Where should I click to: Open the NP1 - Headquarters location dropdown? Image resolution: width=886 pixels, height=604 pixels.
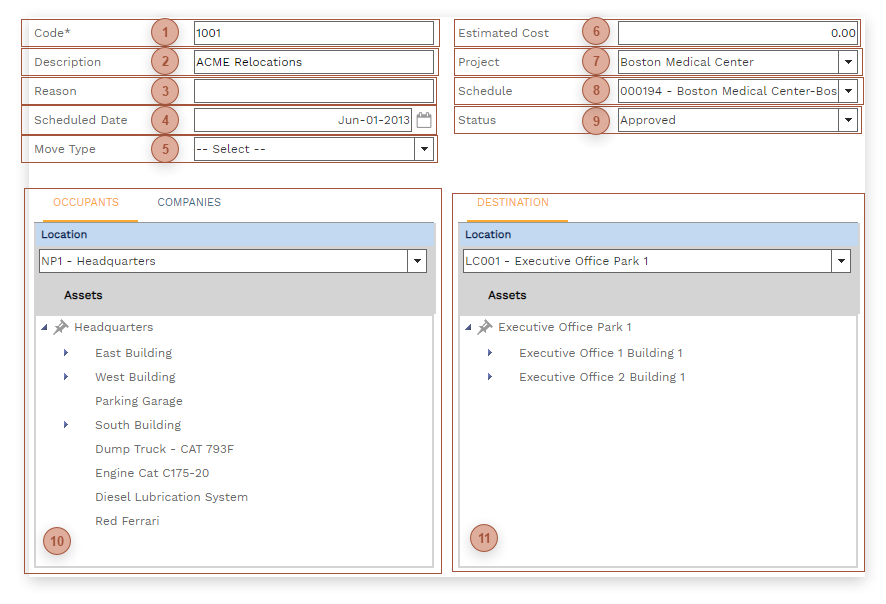417,261
